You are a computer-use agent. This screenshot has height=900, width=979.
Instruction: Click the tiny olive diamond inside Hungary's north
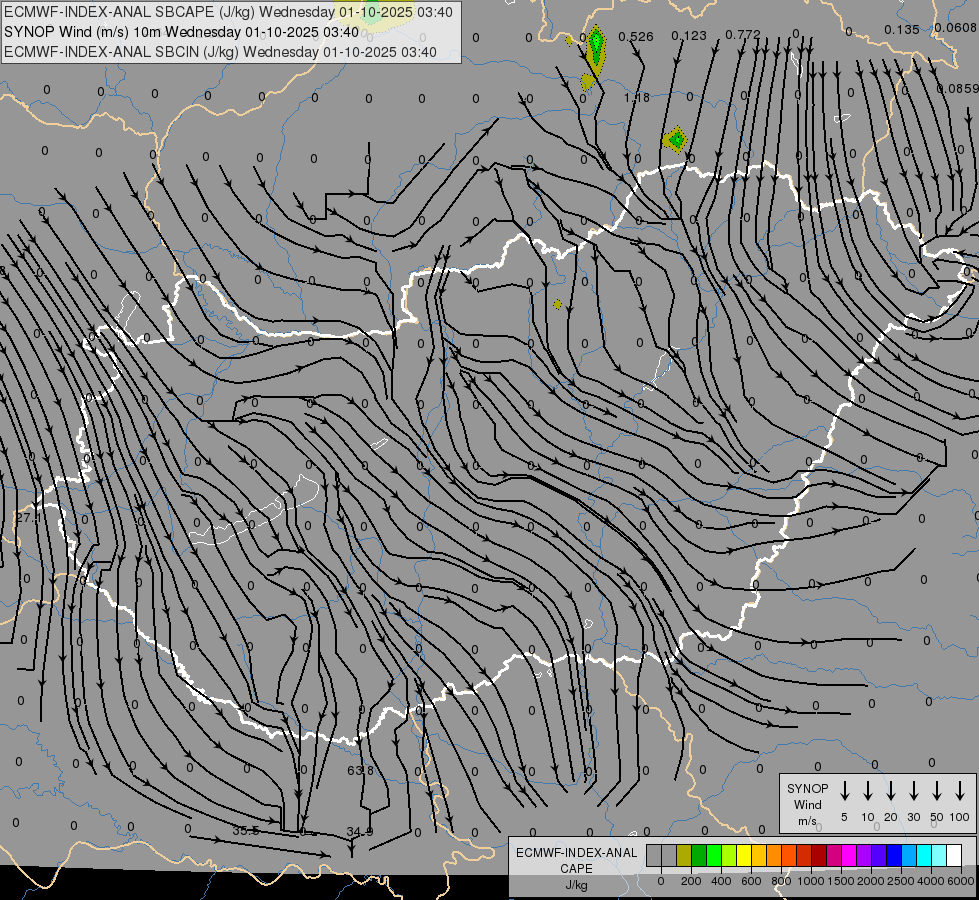pos(558,304)
